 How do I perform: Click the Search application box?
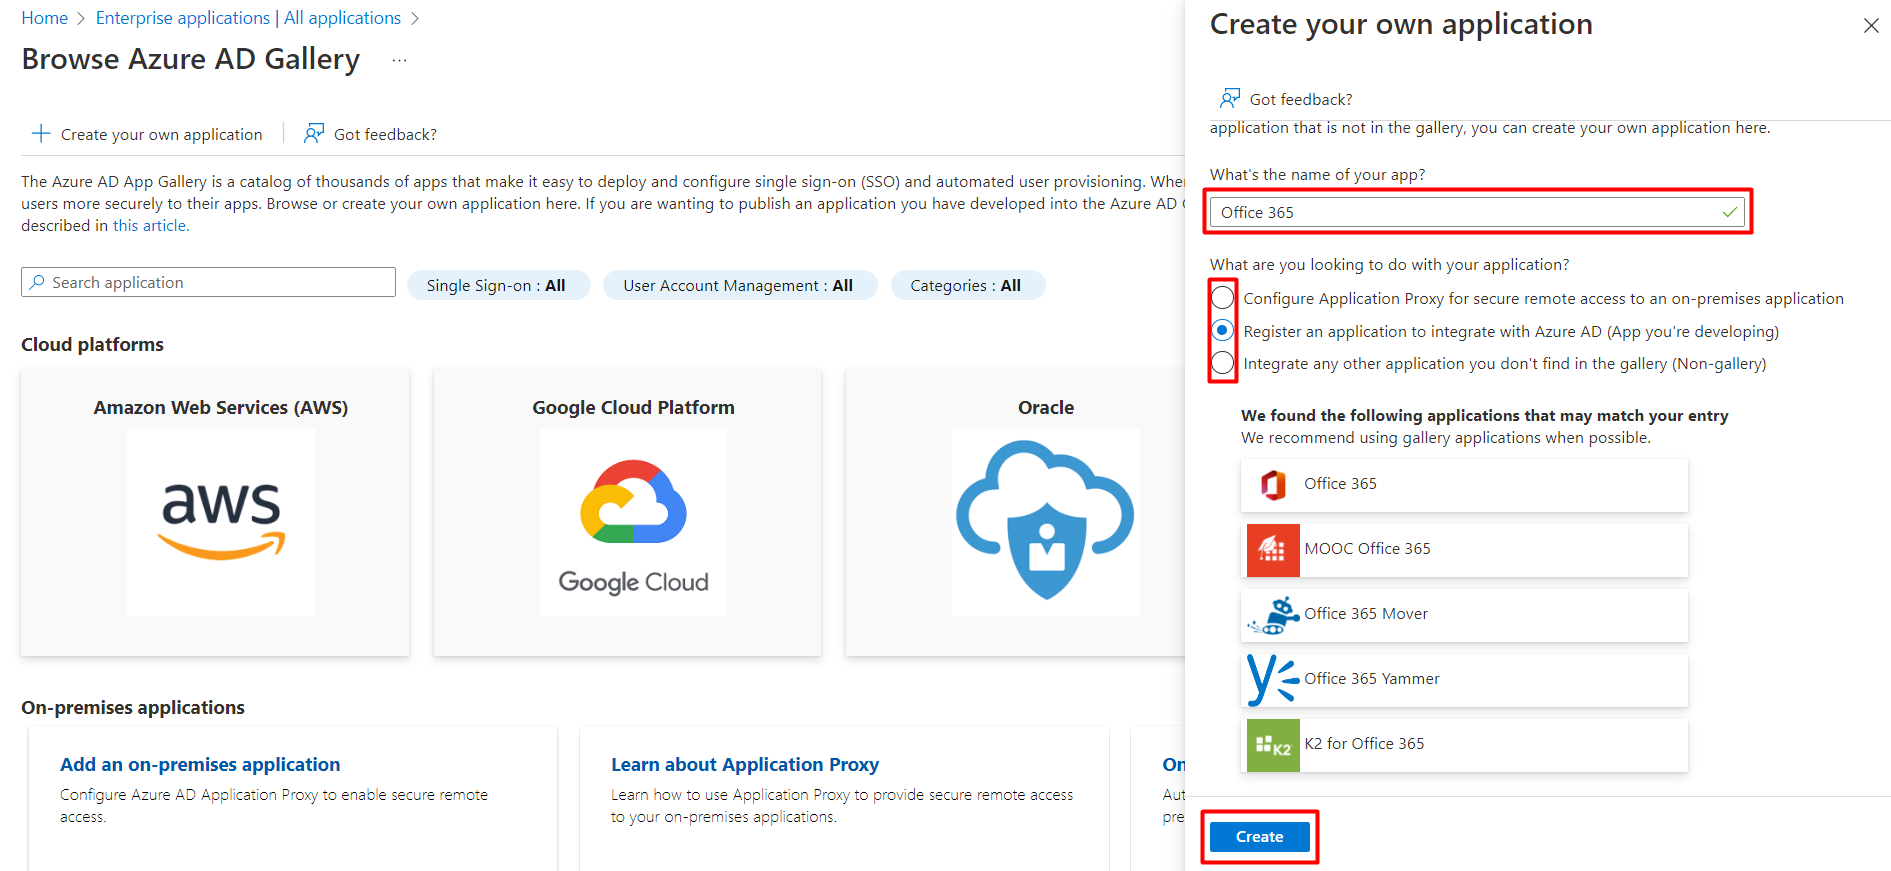click(x=208, y=282)
